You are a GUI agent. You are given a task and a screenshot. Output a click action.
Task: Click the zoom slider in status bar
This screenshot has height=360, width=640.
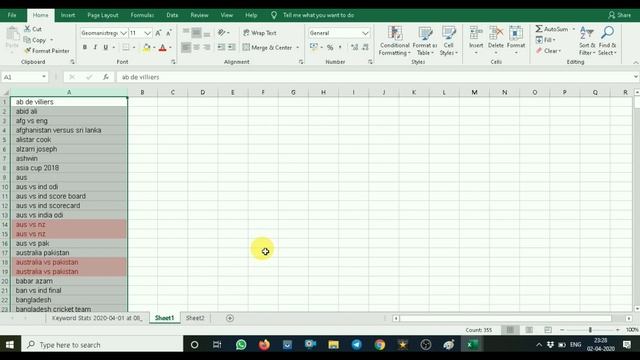[x=590, y=330]
